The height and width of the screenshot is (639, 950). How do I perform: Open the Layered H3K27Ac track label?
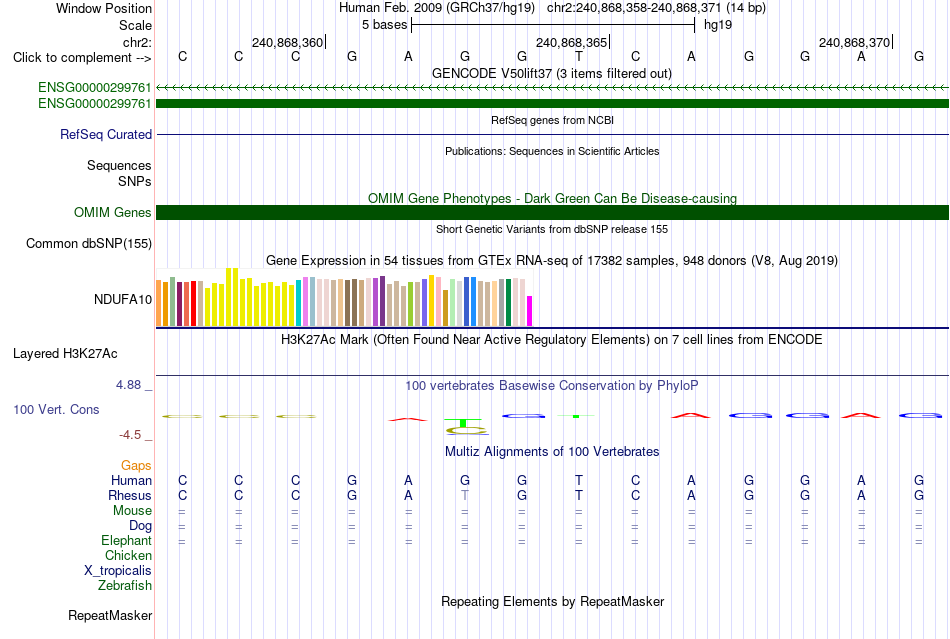tap(65, 354)
